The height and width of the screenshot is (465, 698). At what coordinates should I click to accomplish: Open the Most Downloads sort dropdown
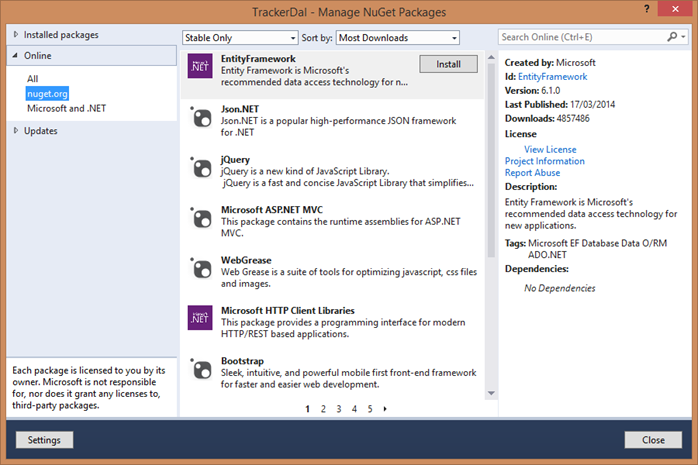point(398,38)
